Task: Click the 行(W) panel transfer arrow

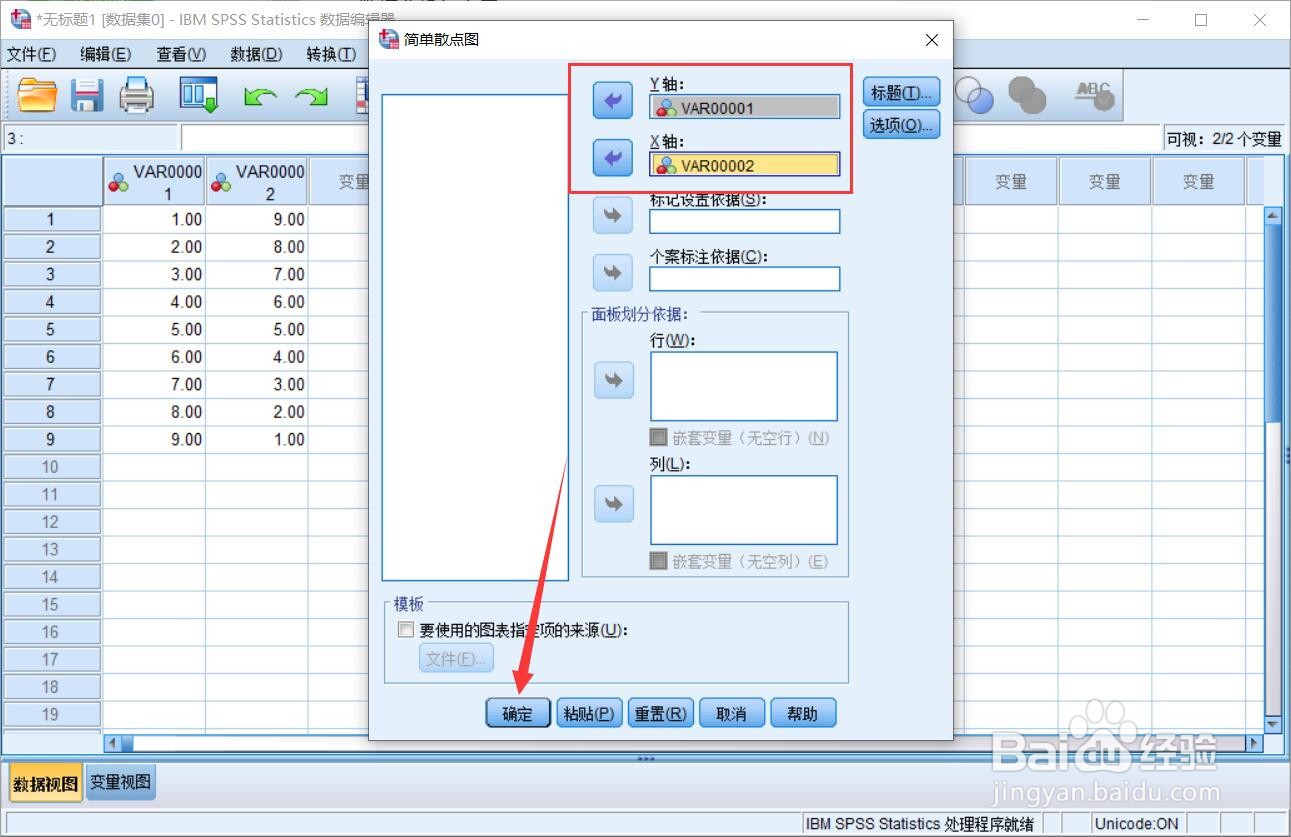Action: (x=612, y=380)
